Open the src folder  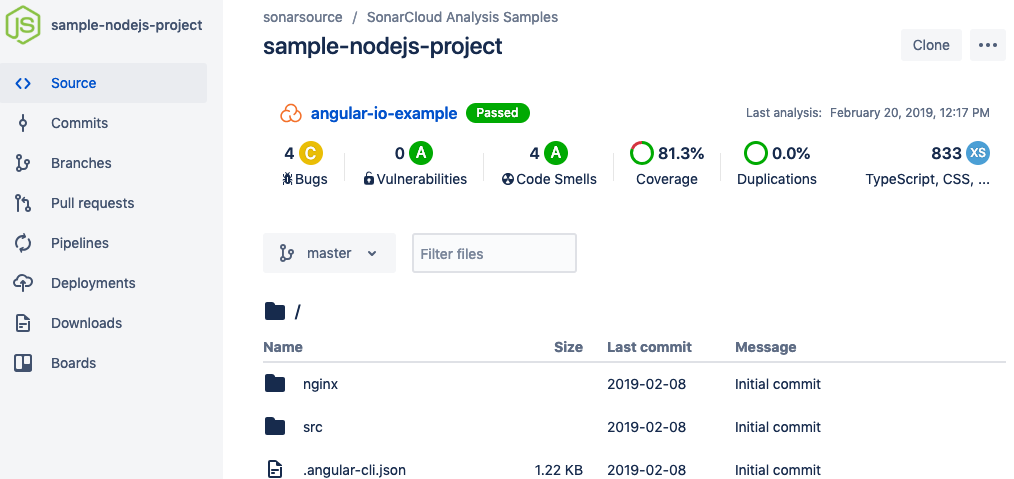click(312, 427)
